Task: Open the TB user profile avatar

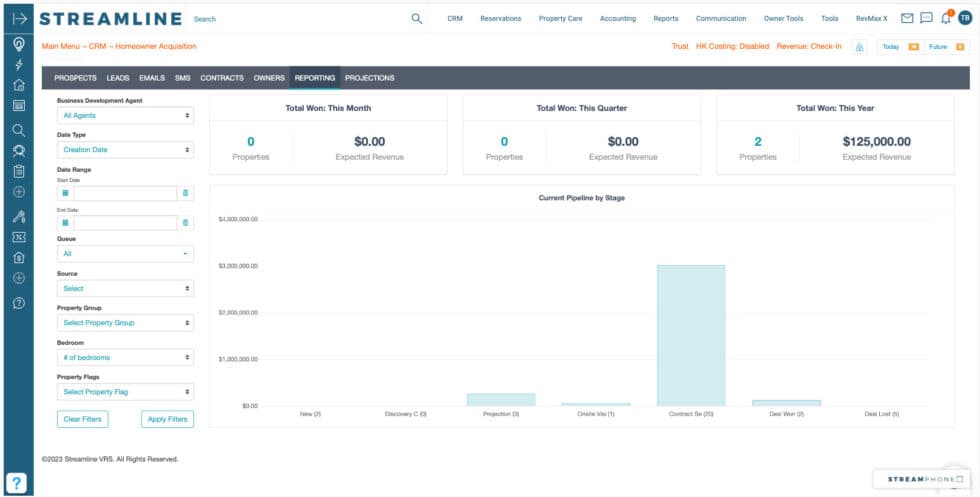Action: tap(964, 18)
